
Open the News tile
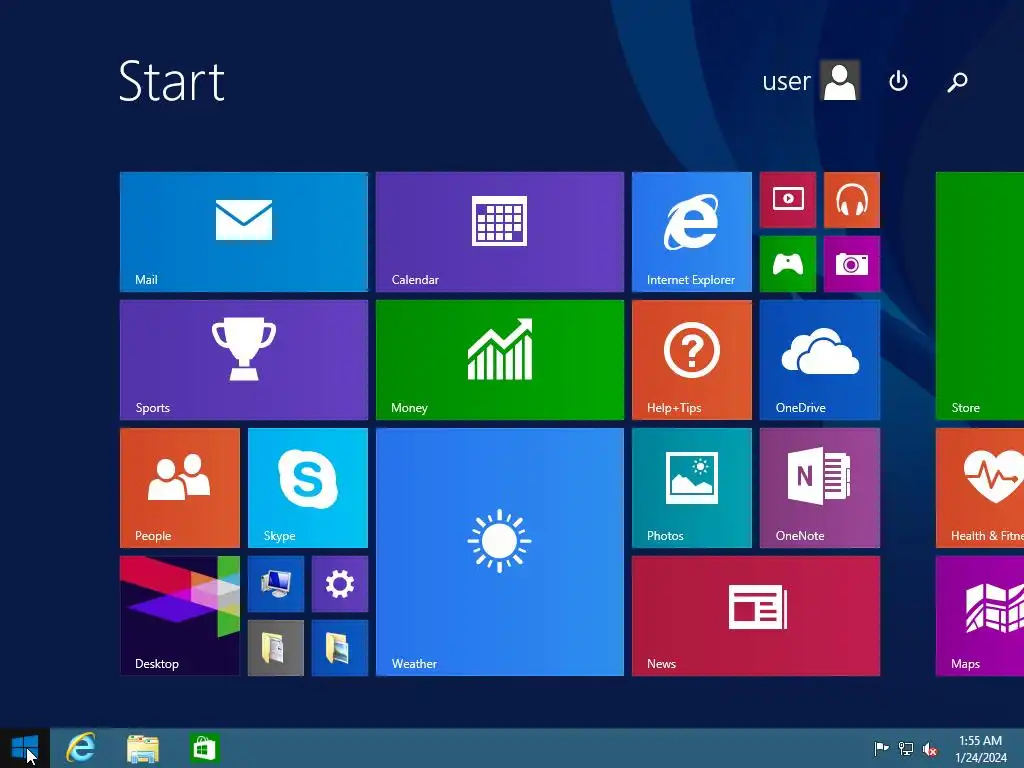756,616
